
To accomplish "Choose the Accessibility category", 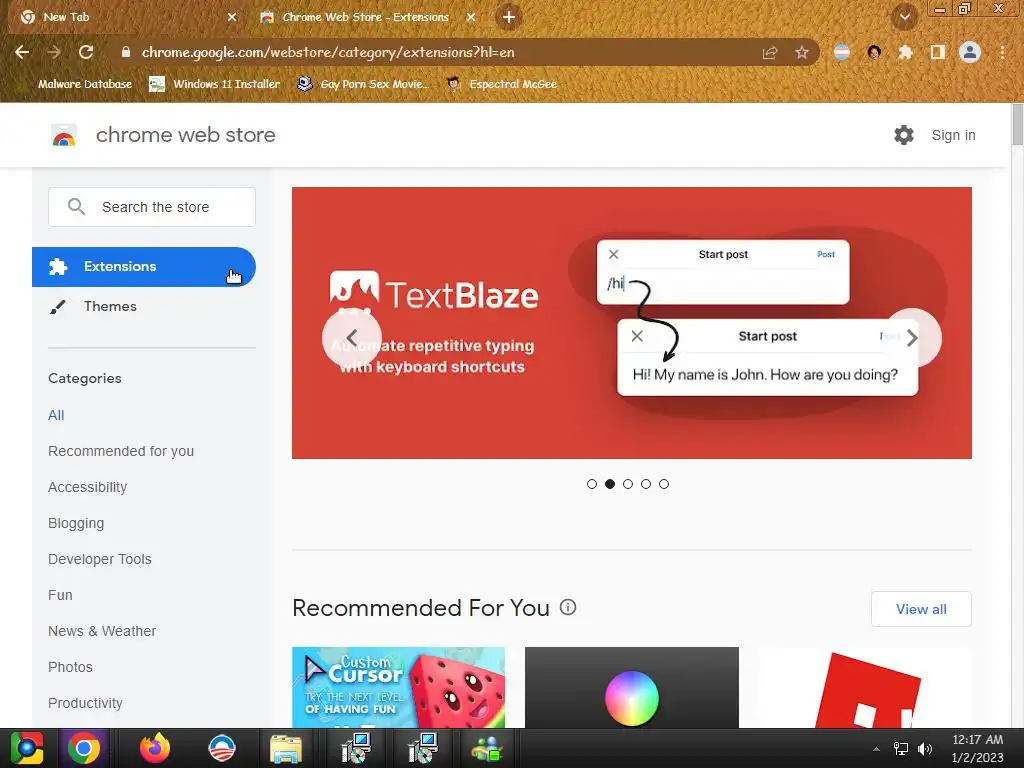I will 88,487.
